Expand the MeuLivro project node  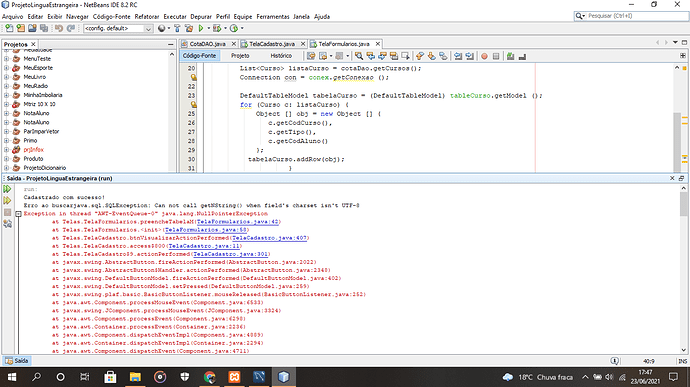6,77
